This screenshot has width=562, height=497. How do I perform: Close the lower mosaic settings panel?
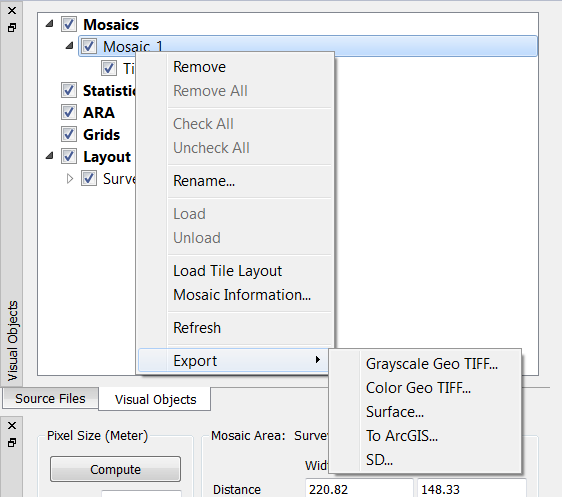pyautogui.click(x=12, y=425)
